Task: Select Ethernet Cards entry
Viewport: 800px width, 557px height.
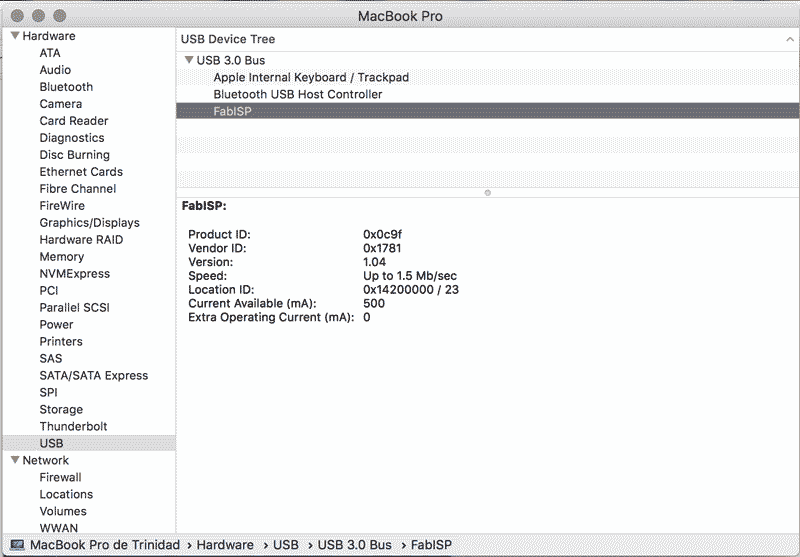Action: pyautogui.click(x=81, y=171)
